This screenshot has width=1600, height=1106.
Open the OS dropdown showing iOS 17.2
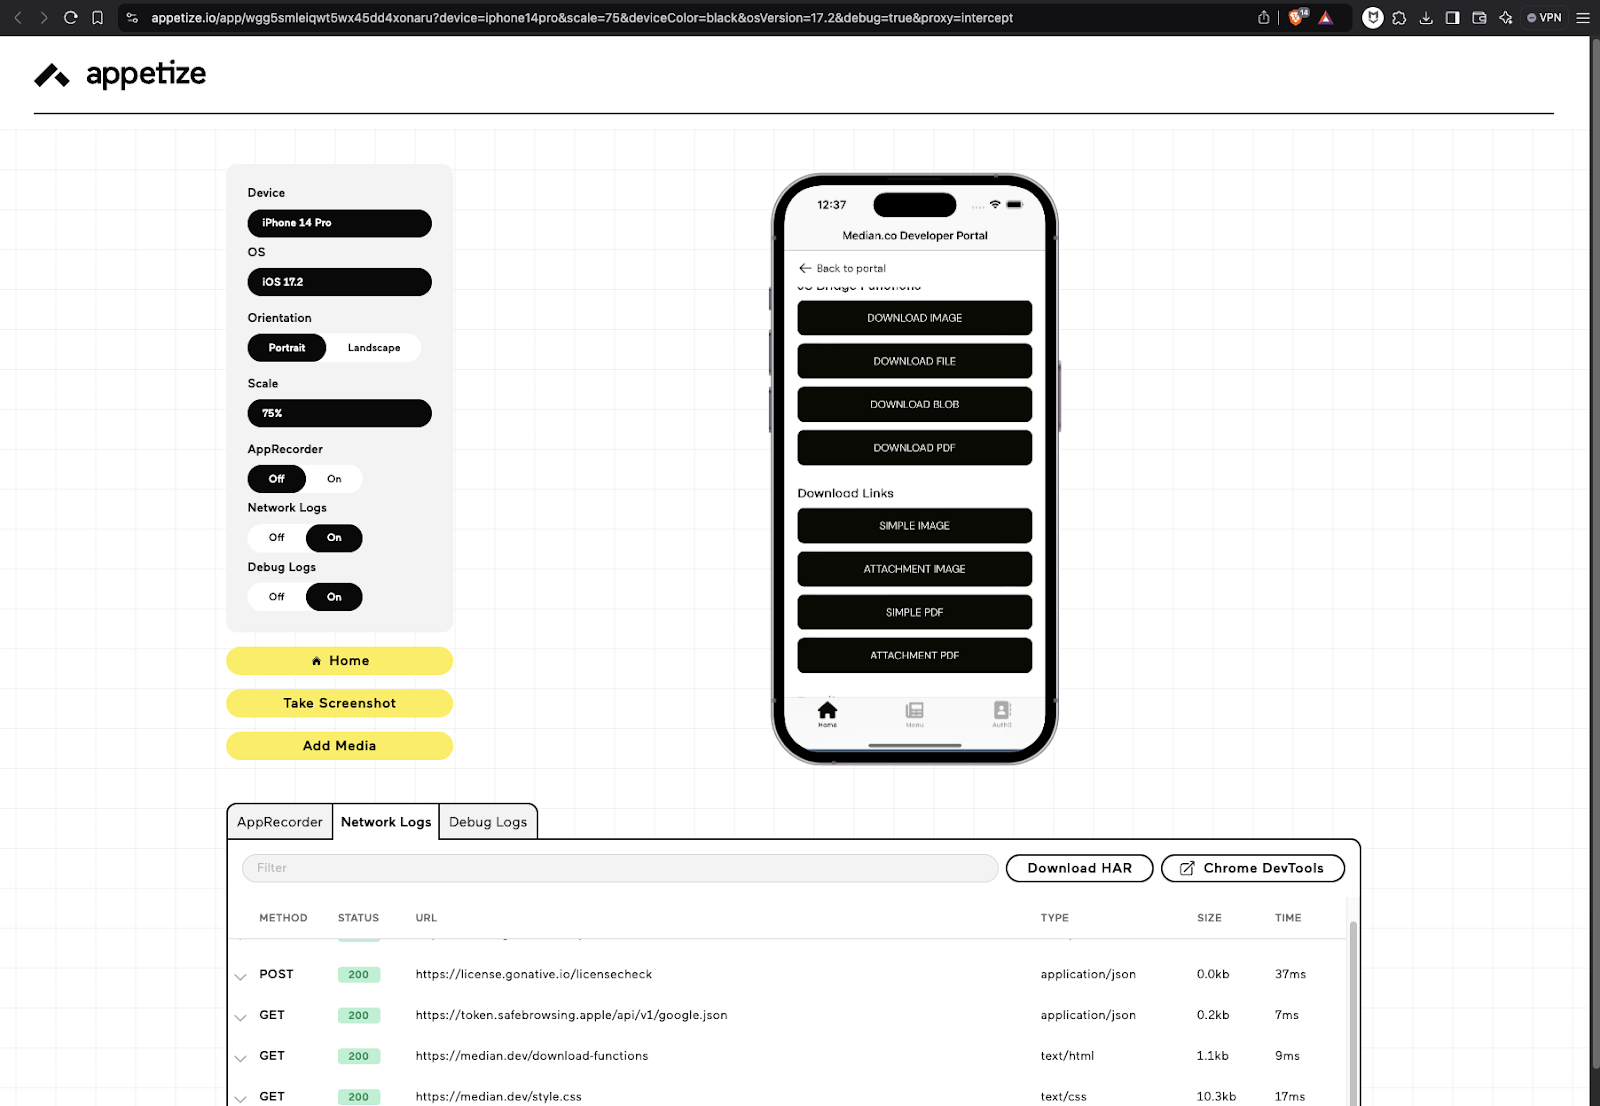click(x=339, y=282)
